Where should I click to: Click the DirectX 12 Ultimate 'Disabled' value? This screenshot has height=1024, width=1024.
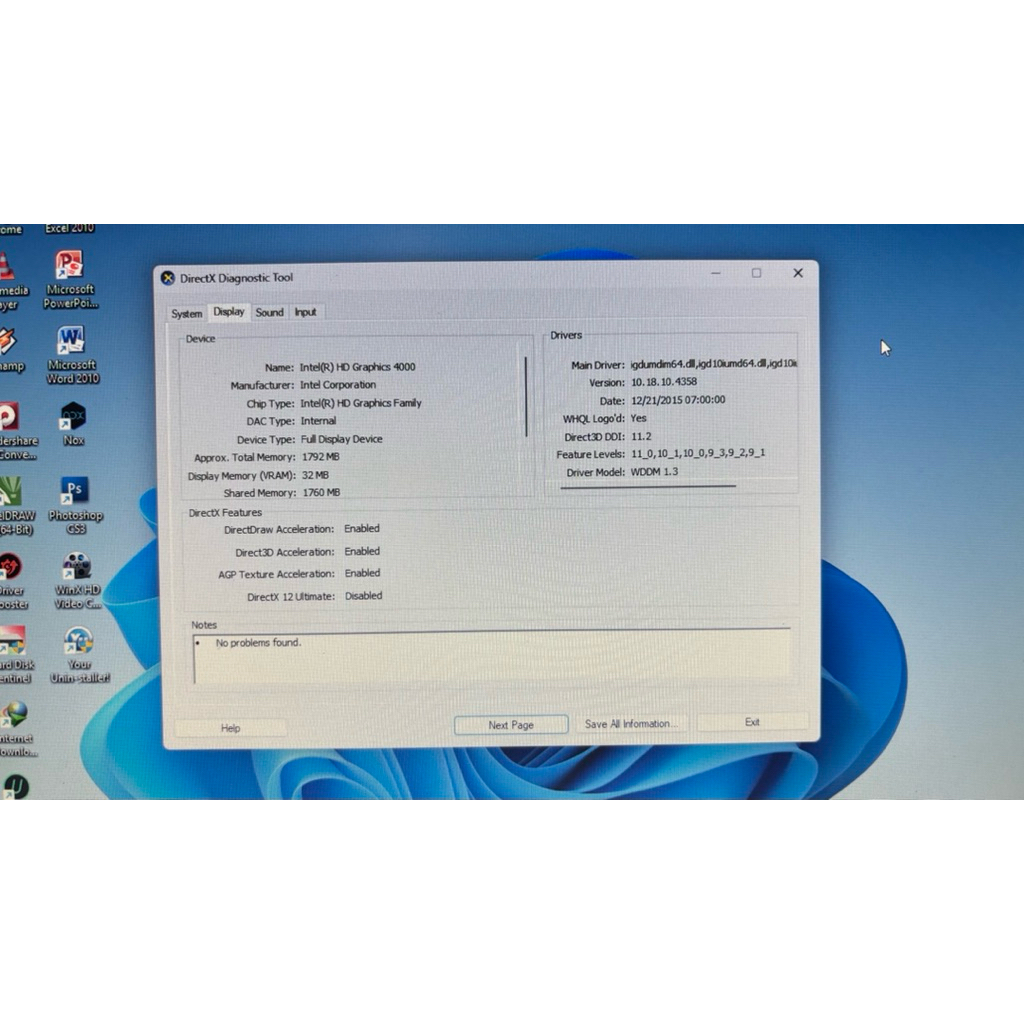coord(363,596)
